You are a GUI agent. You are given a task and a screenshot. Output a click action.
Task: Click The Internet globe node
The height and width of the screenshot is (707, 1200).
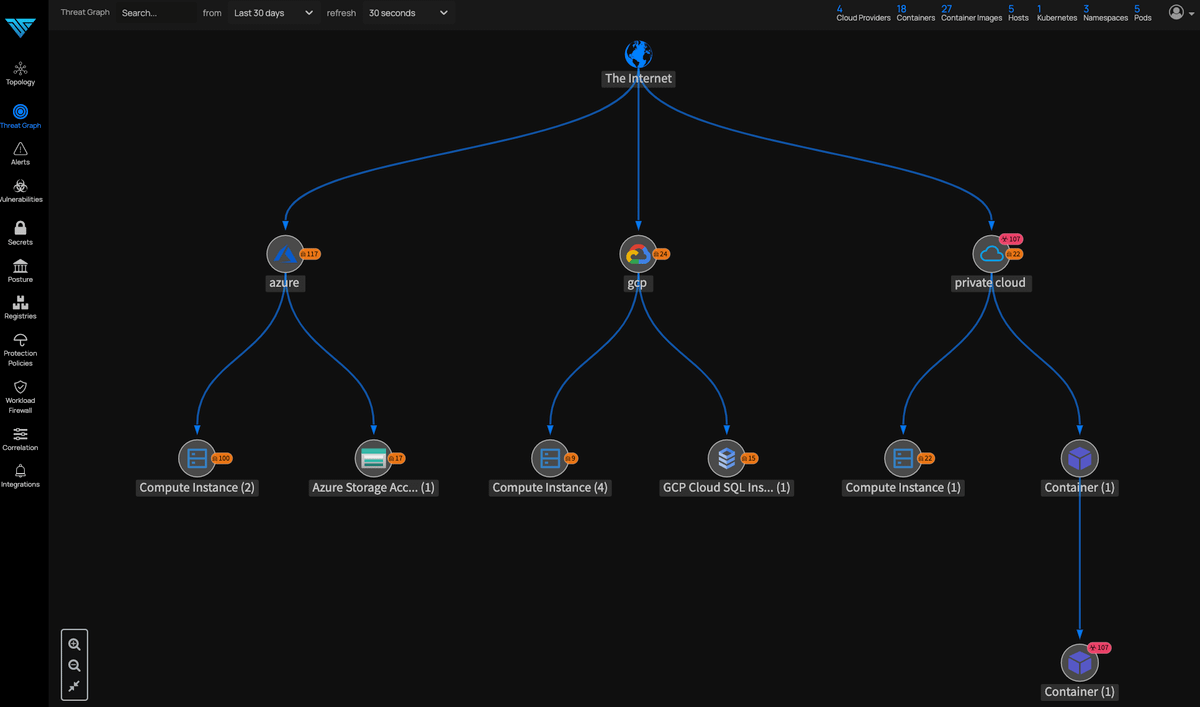(638, 54)
